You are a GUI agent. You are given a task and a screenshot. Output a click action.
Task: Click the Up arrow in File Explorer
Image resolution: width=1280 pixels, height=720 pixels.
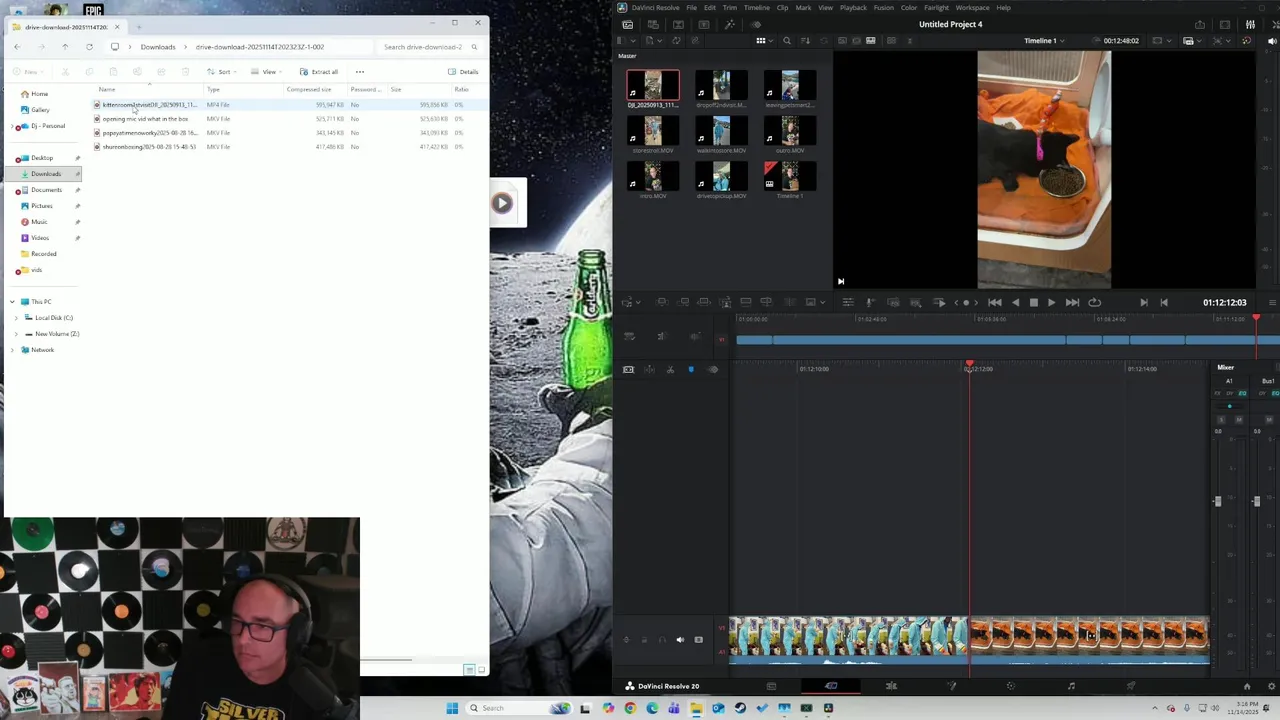(x=65, y=47)
